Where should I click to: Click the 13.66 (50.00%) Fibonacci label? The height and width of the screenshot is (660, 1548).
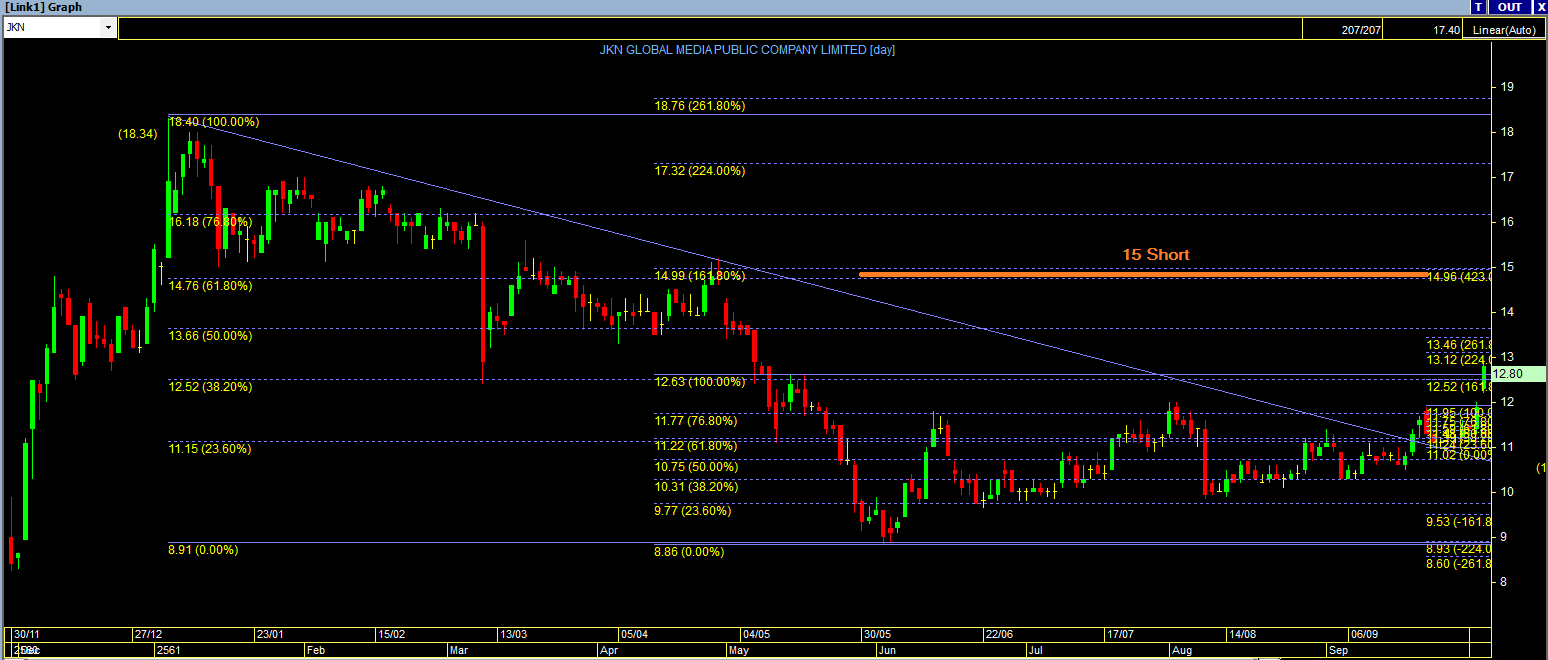click(x=210, y=336)
